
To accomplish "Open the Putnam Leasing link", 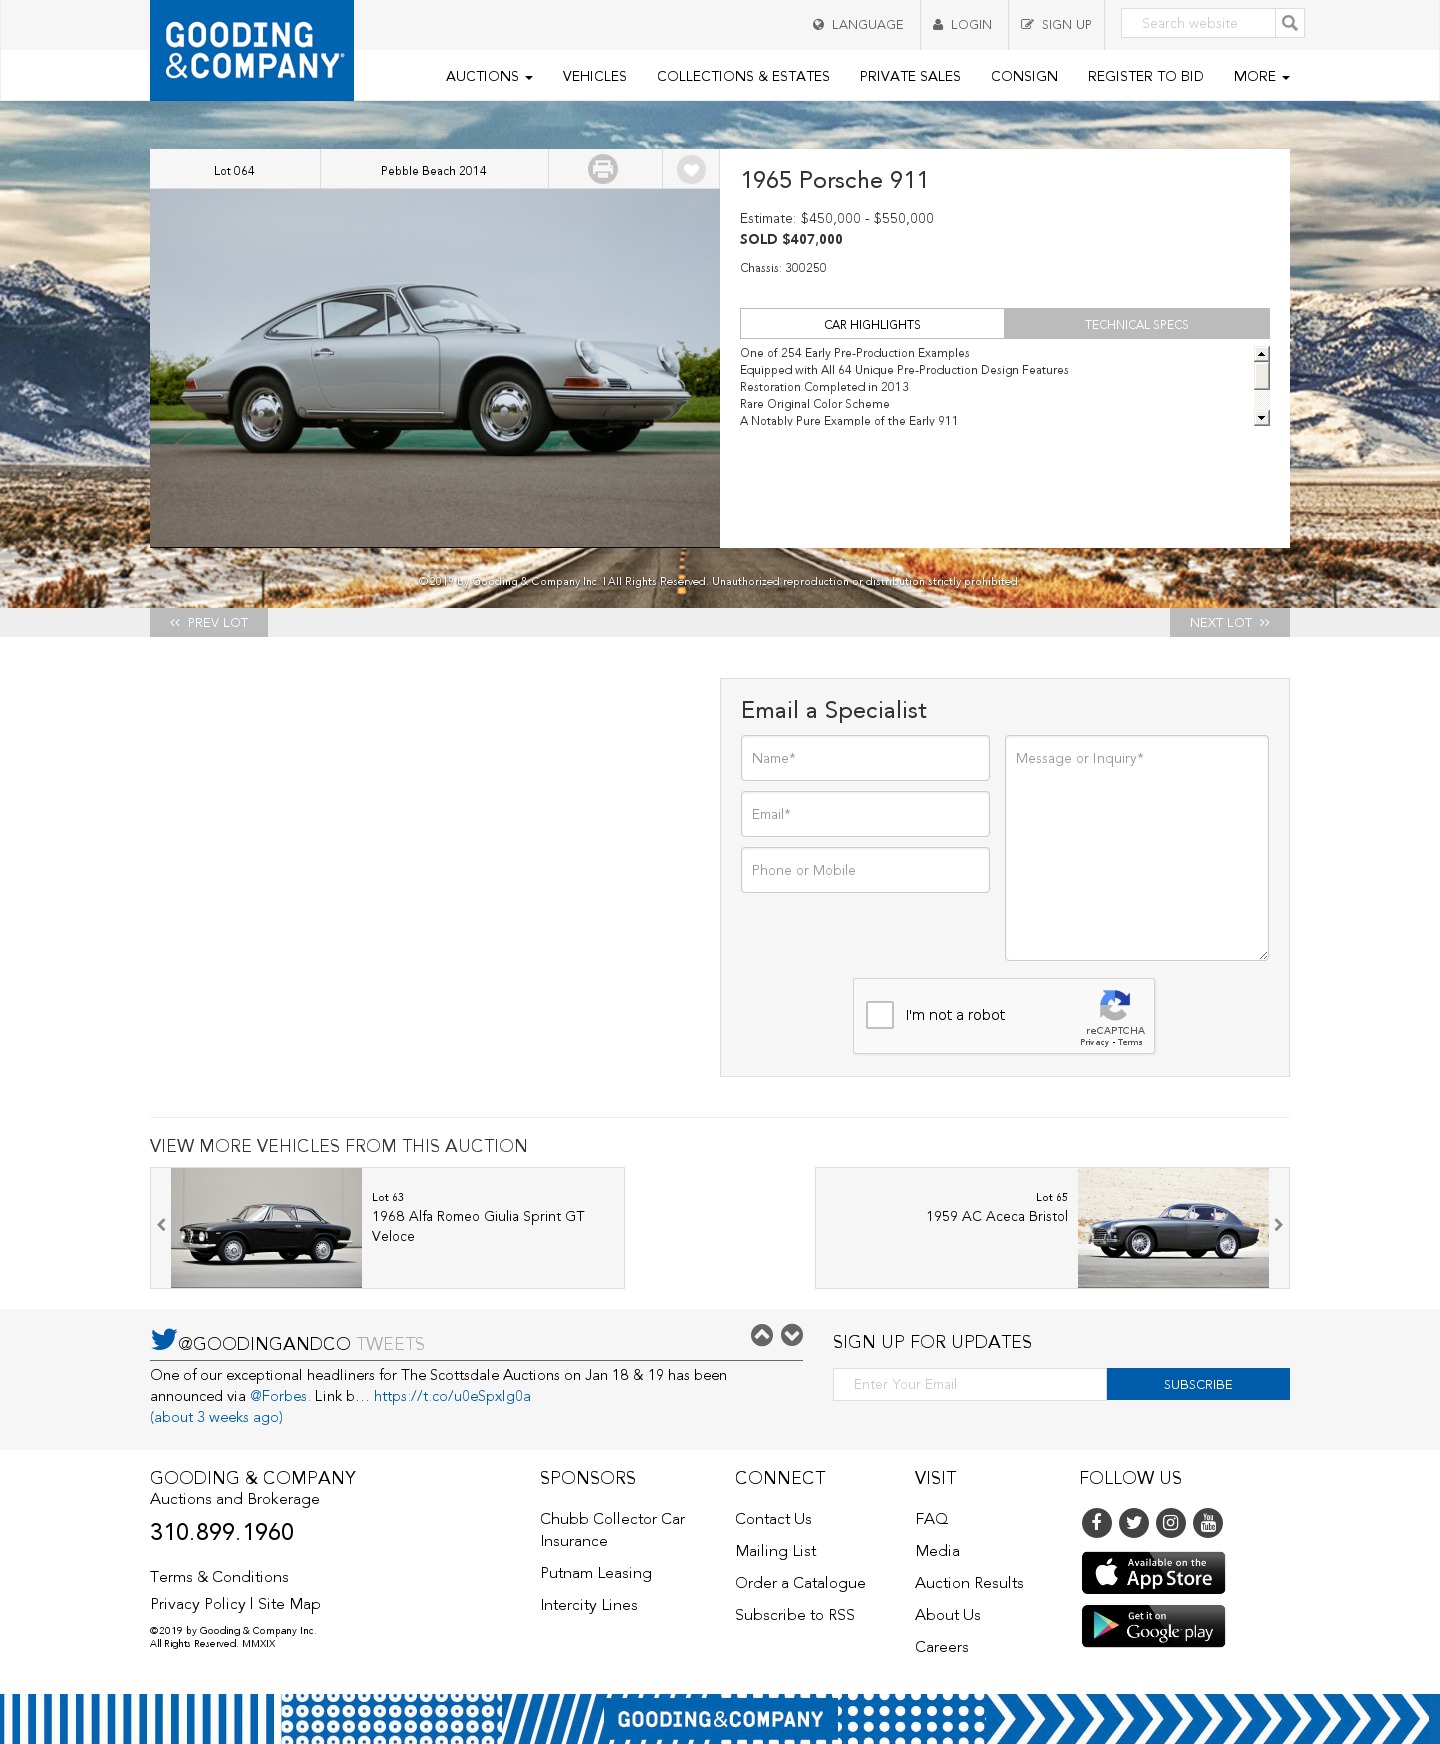I will pyautogui.click(x=596, y=1573).
